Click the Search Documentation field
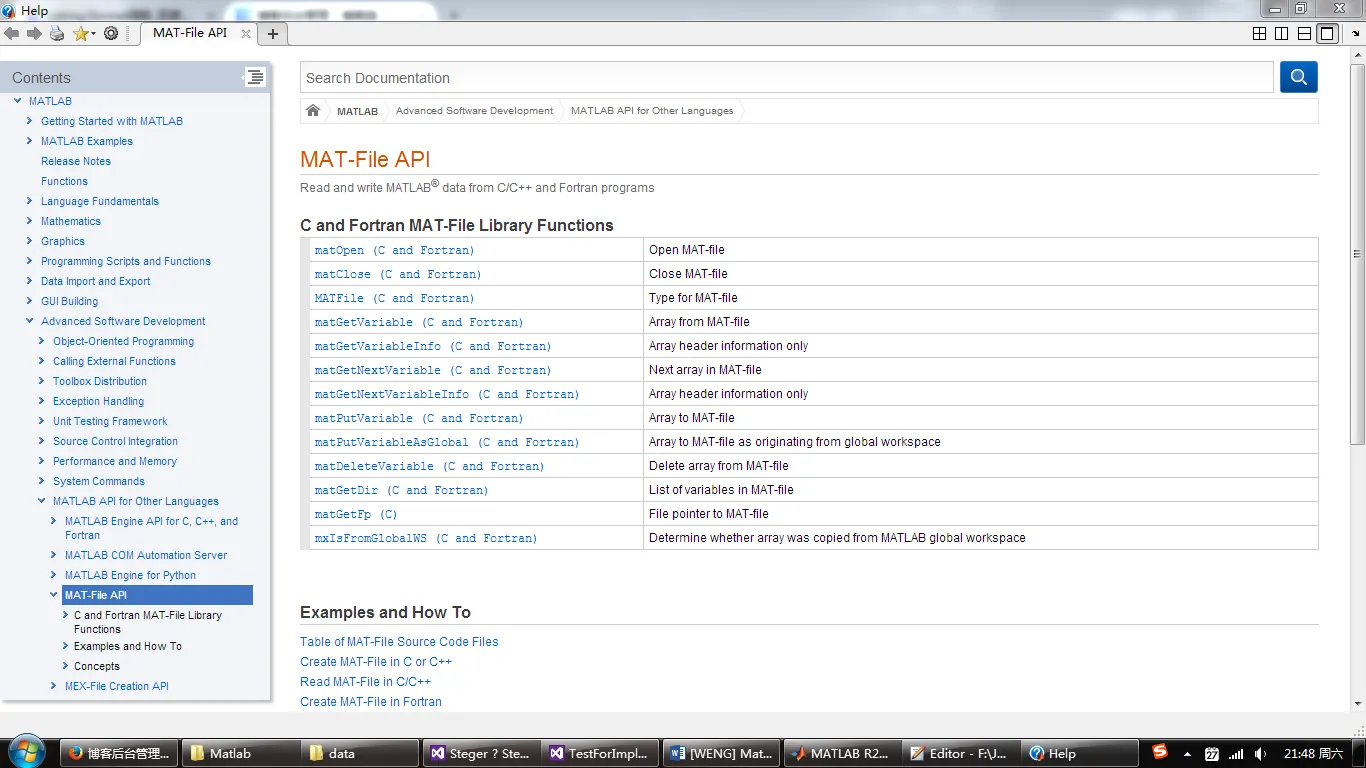1366x768 pixels. pyautogui.click(x=787, y=77)
